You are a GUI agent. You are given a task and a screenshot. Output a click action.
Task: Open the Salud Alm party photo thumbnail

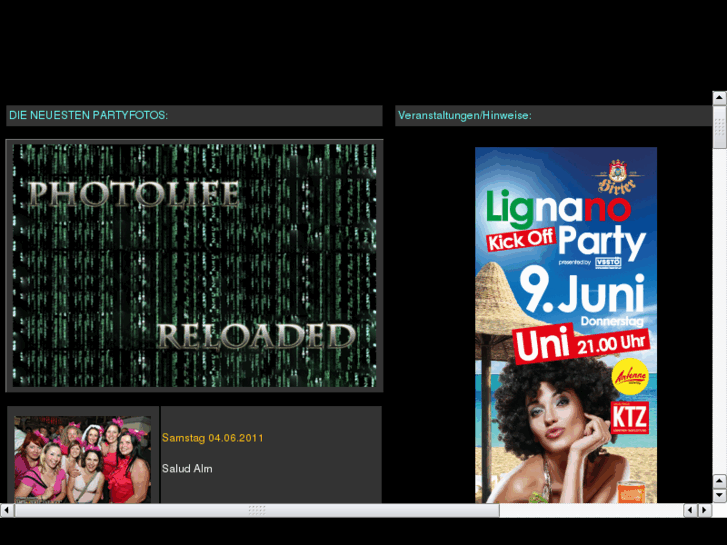click(x=83, y=459)
